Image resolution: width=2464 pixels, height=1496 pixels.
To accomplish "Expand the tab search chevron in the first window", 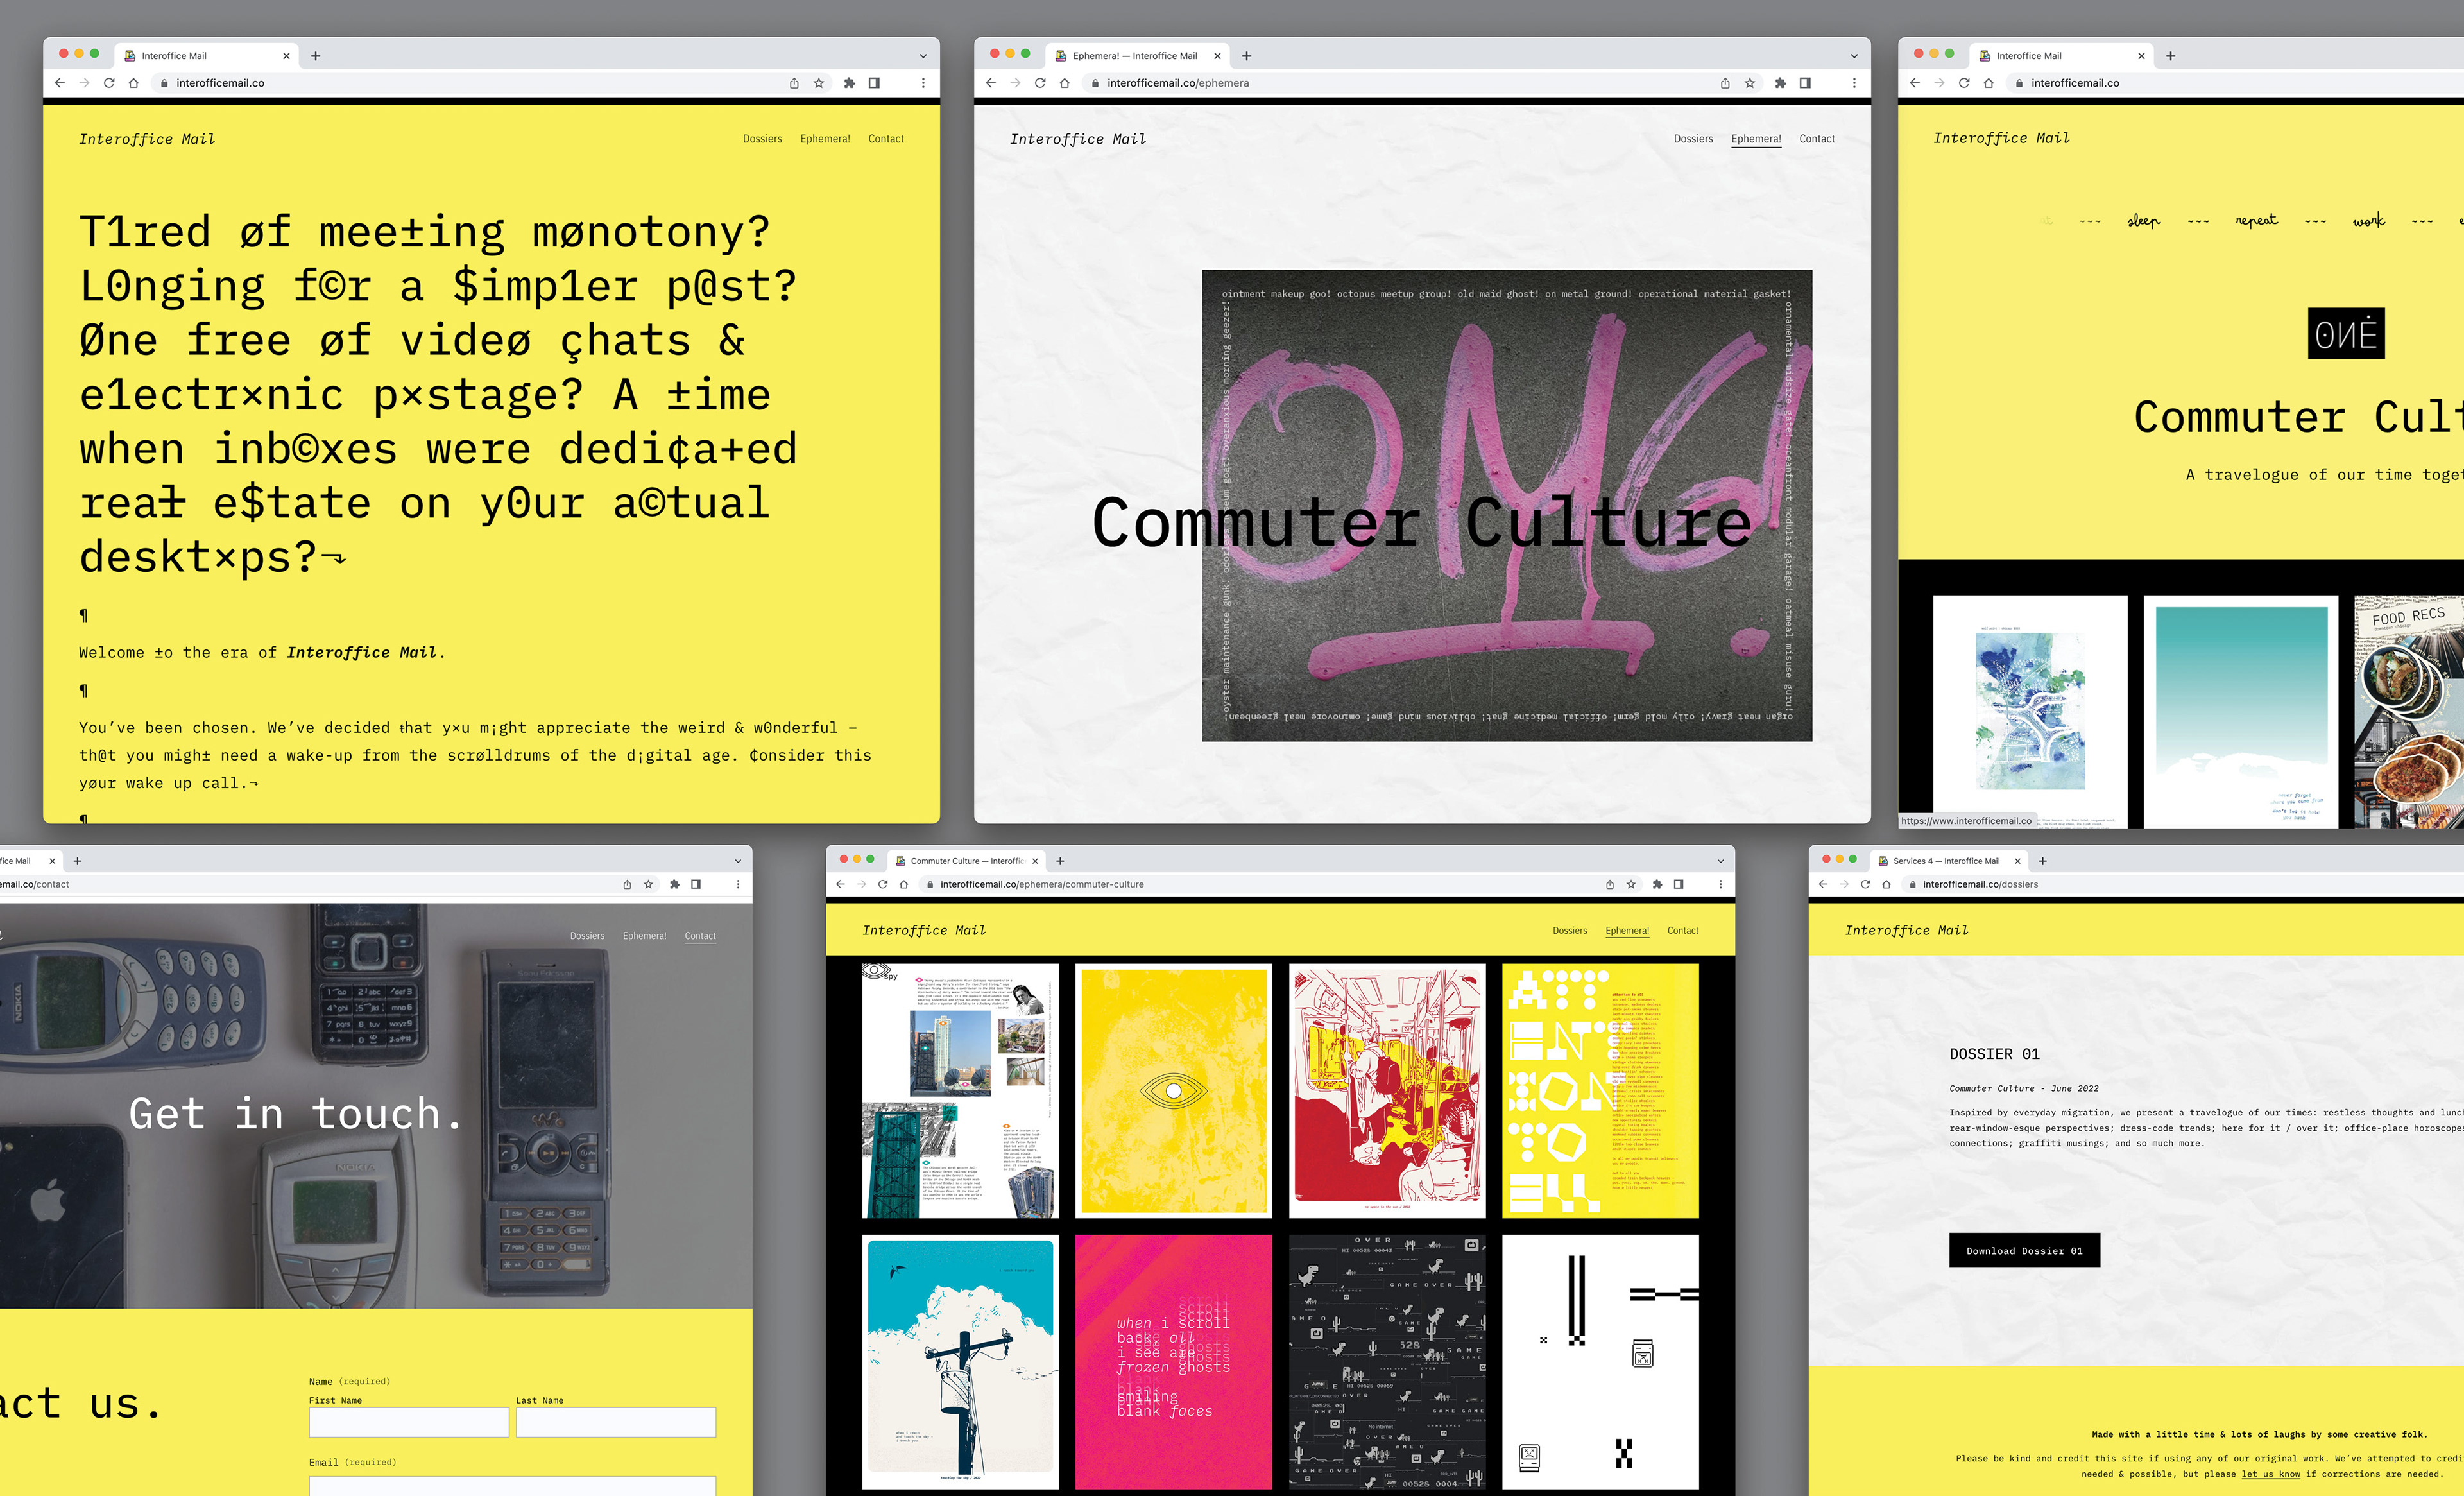I will [922, 56].
